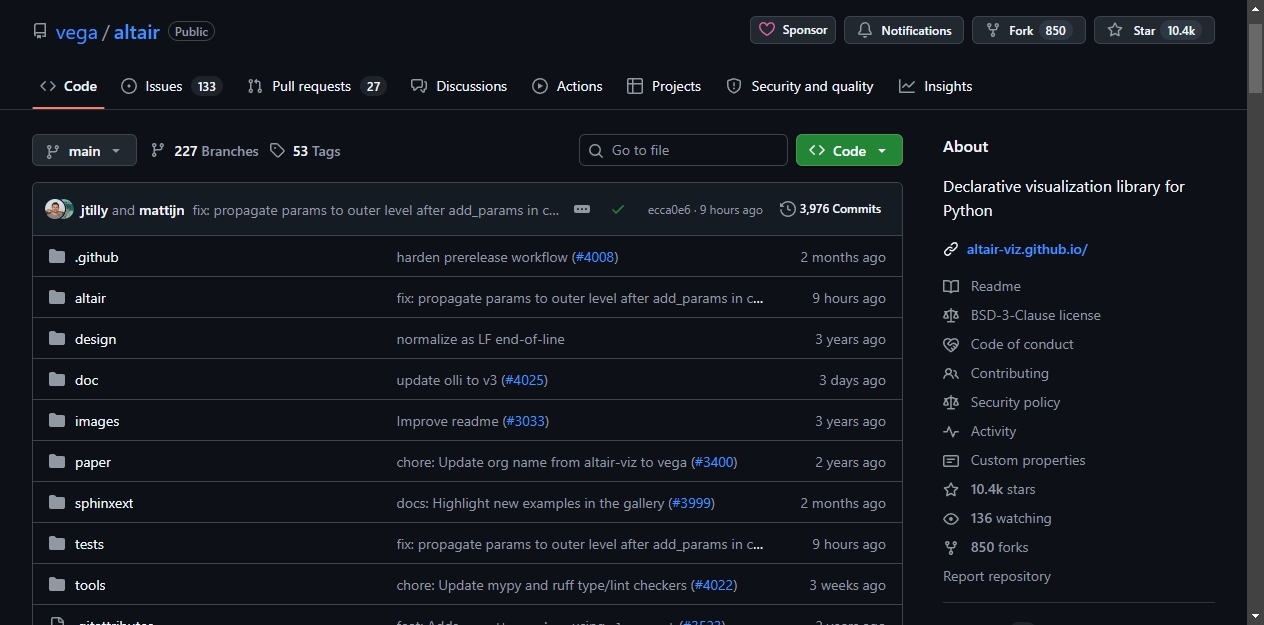Click the 136 watching eye icon

[x=951, y=518]
